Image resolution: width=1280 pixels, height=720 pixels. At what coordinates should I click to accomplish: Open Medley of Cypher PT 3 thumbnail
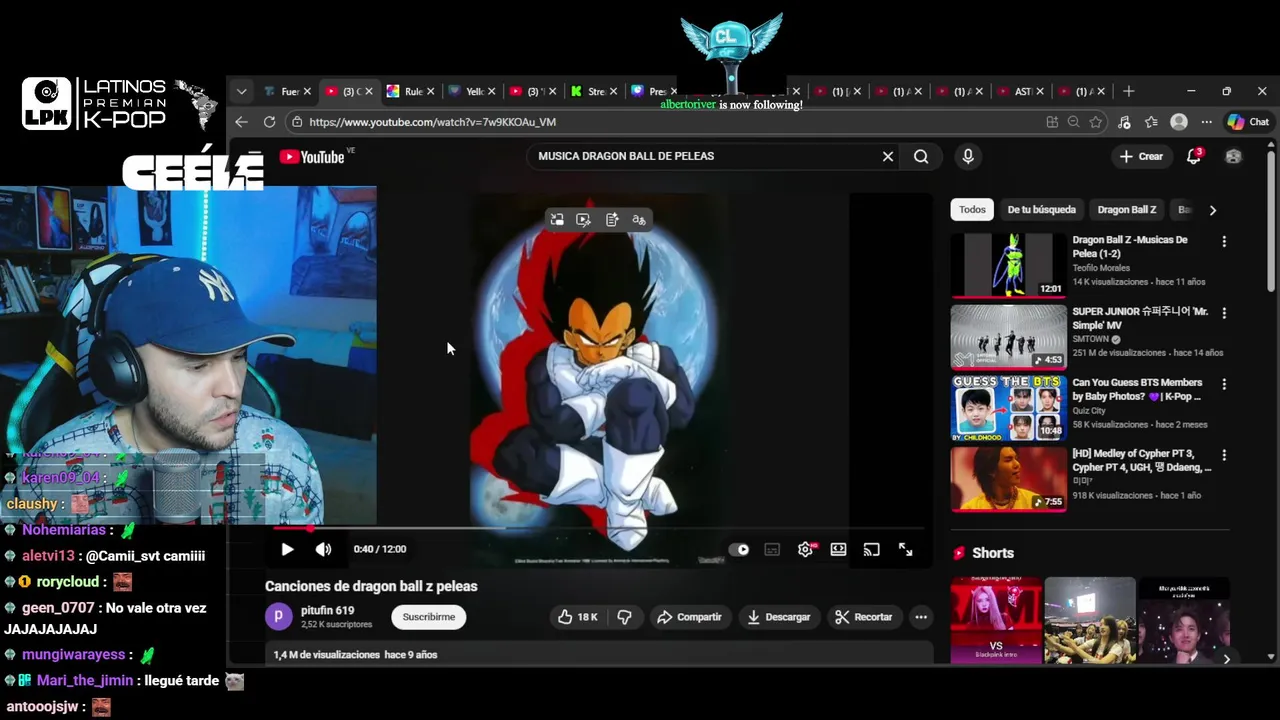1009,479
